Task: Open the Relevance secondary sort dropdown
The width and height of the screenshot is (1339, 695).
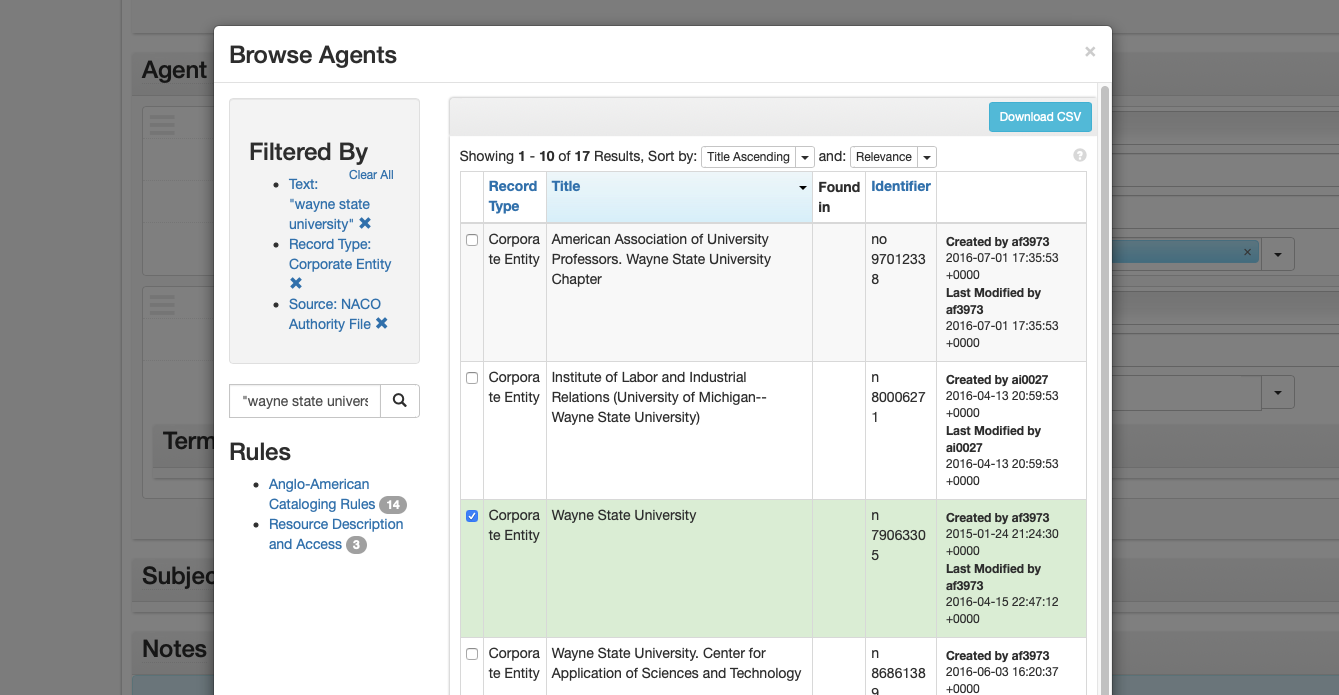Action: [x=892, y=157]
